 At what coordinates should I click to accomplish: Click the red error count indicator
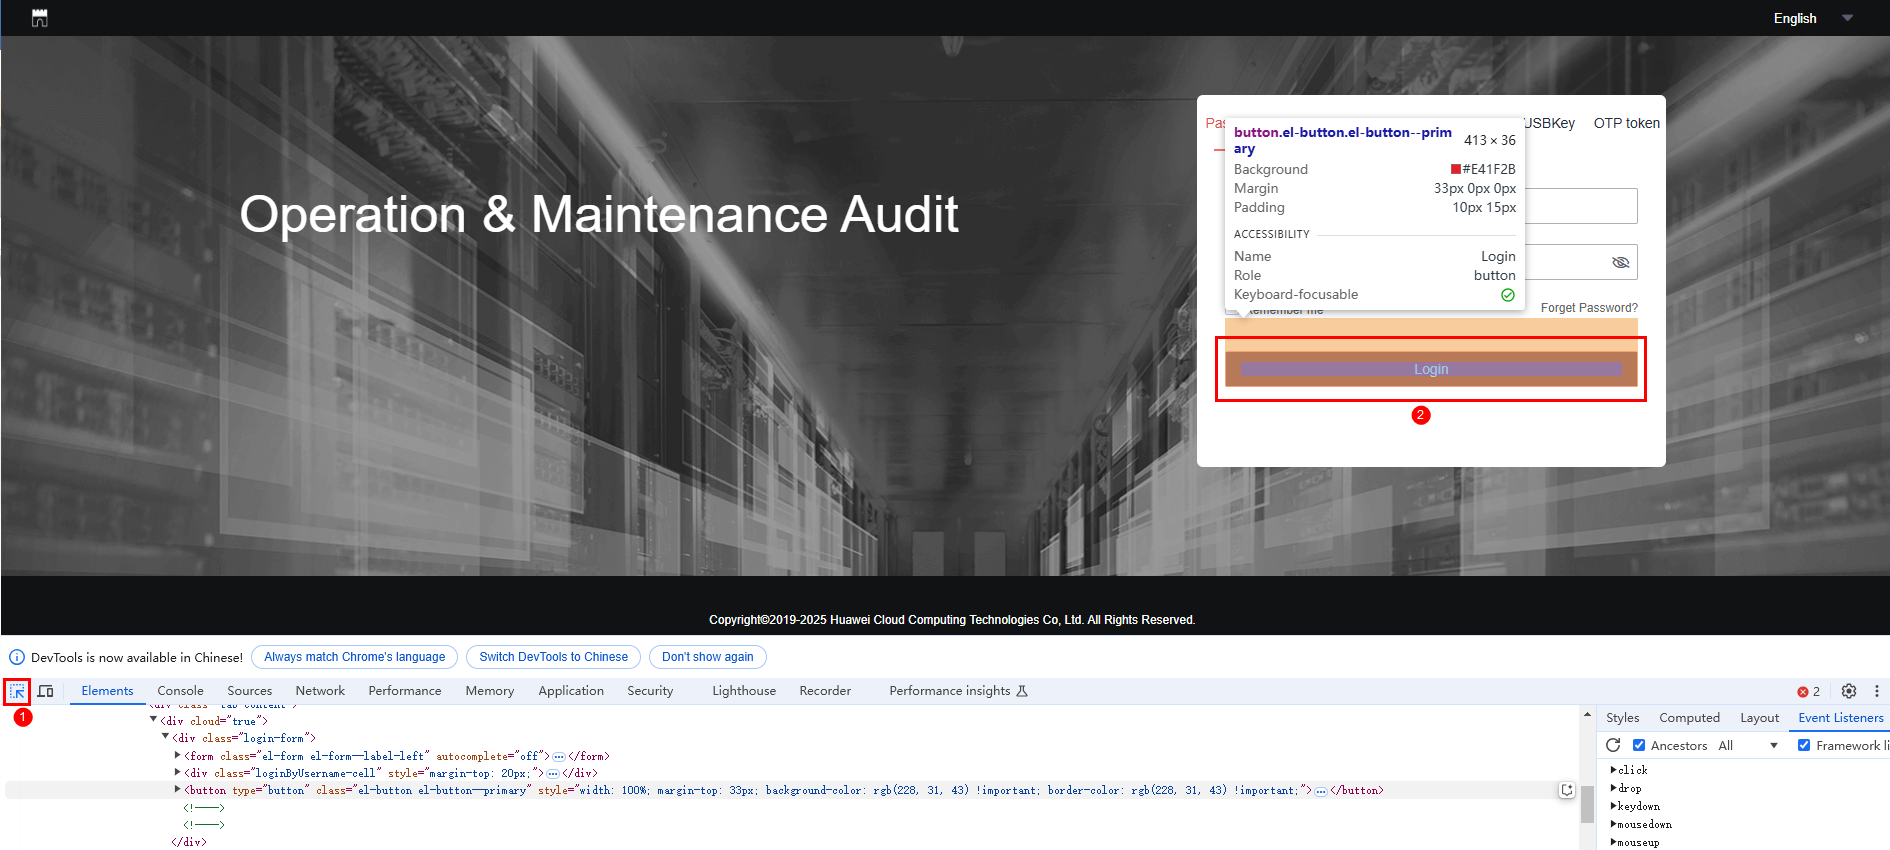click(x=1808, y=691)
